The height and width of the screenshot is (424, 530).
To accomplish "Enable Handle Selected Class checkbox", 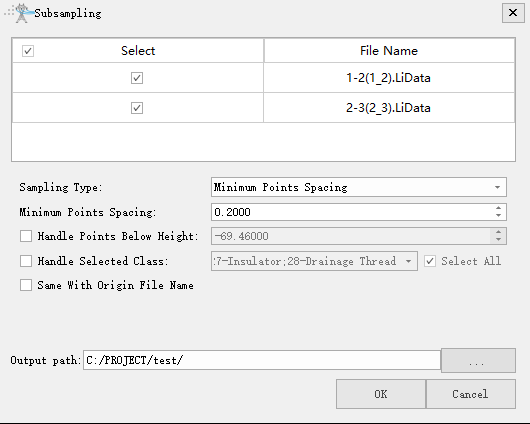I will tap(26, 261).
